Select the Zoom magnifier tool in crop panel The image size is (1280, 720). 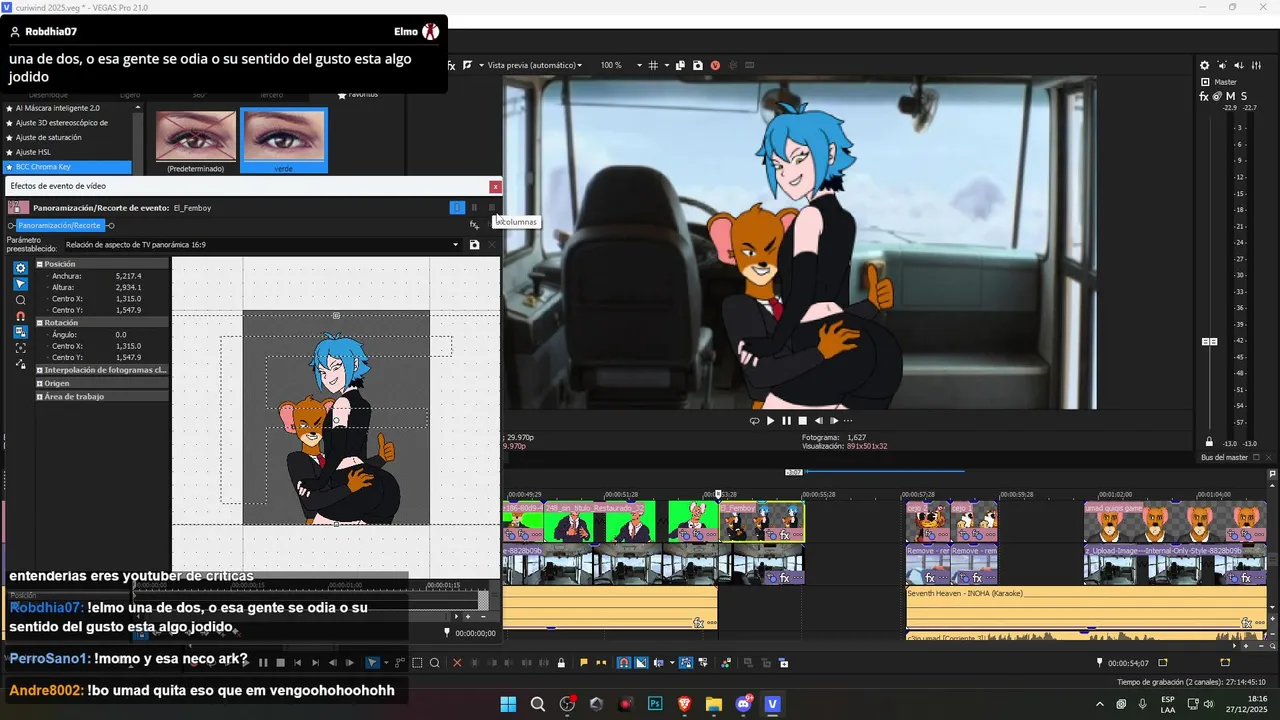(20, 300)
